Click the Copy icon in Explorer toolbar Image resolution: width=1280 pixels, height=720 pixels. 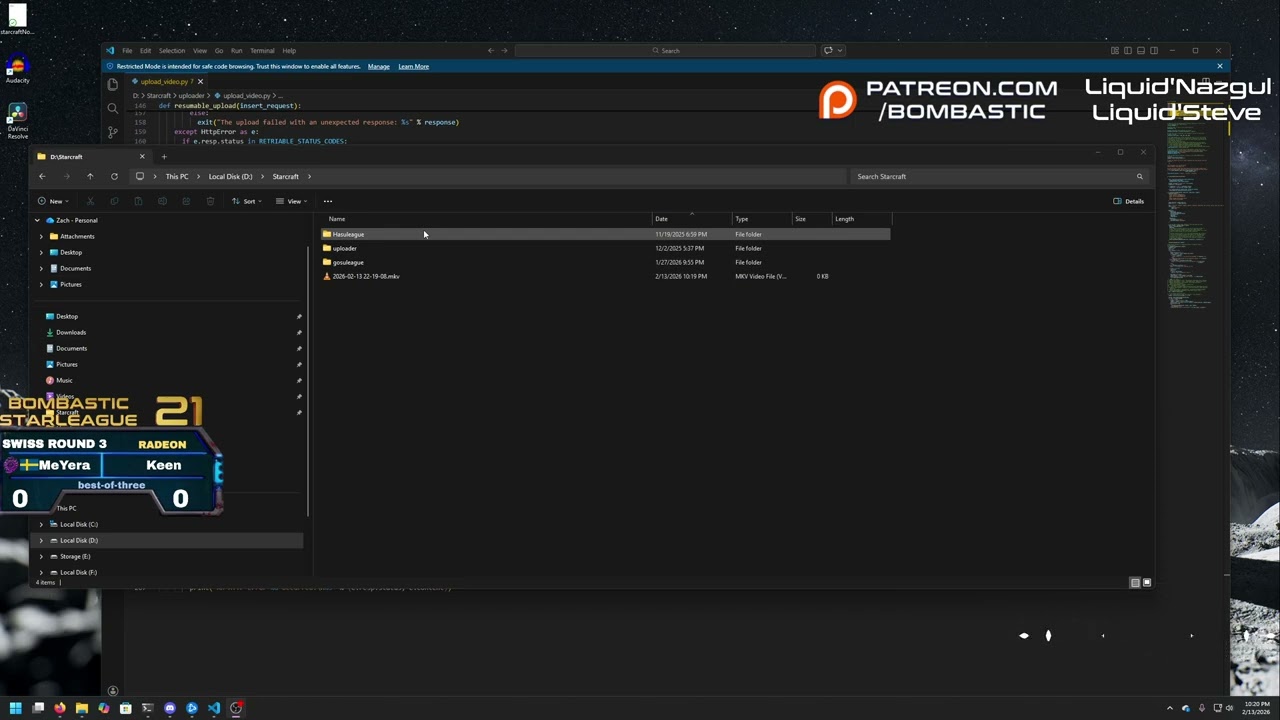(114, 201)
